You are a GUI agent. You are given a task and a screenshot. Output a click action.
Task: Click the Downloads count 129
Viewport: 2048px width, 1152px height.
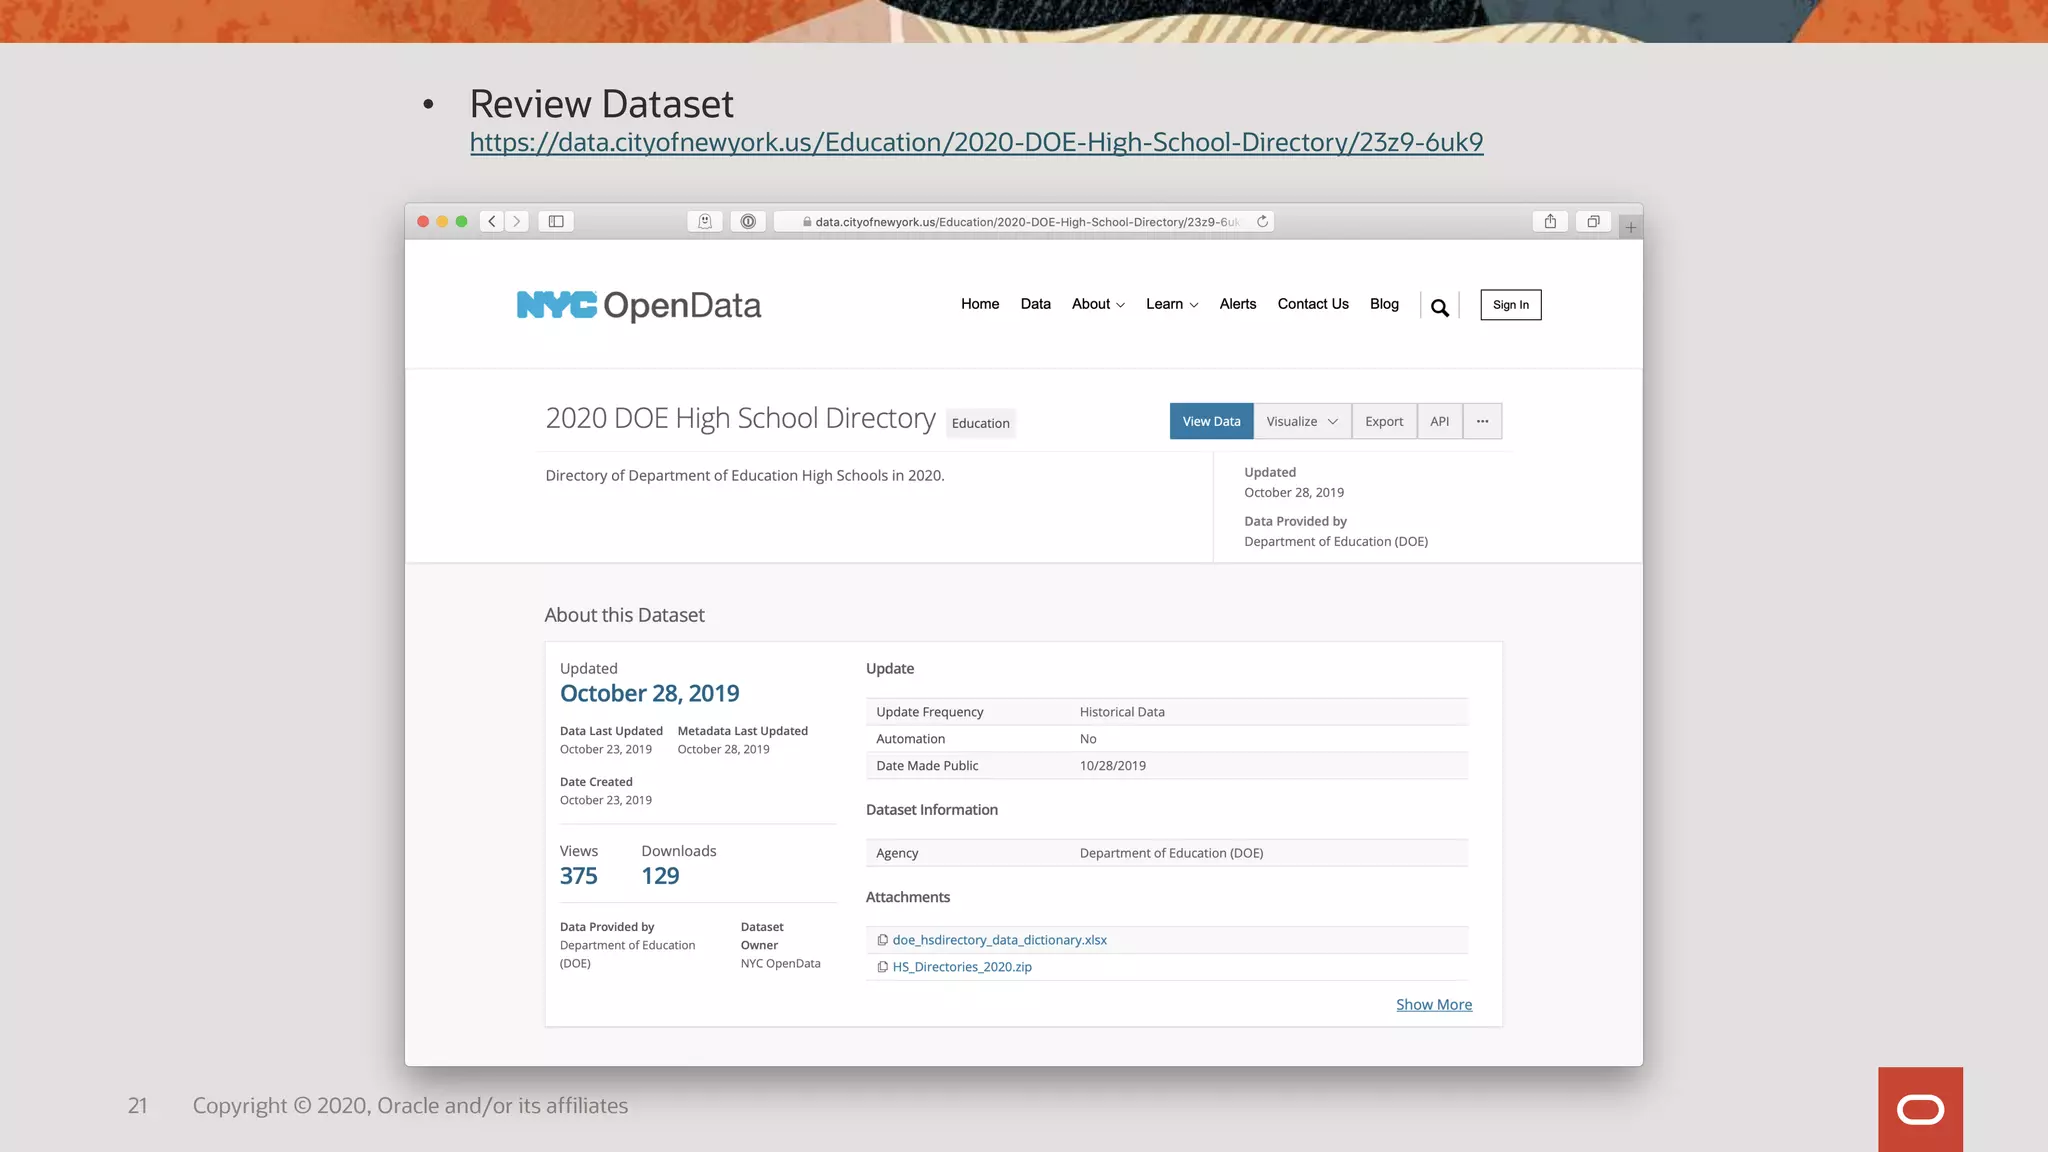tap(660, 876)
